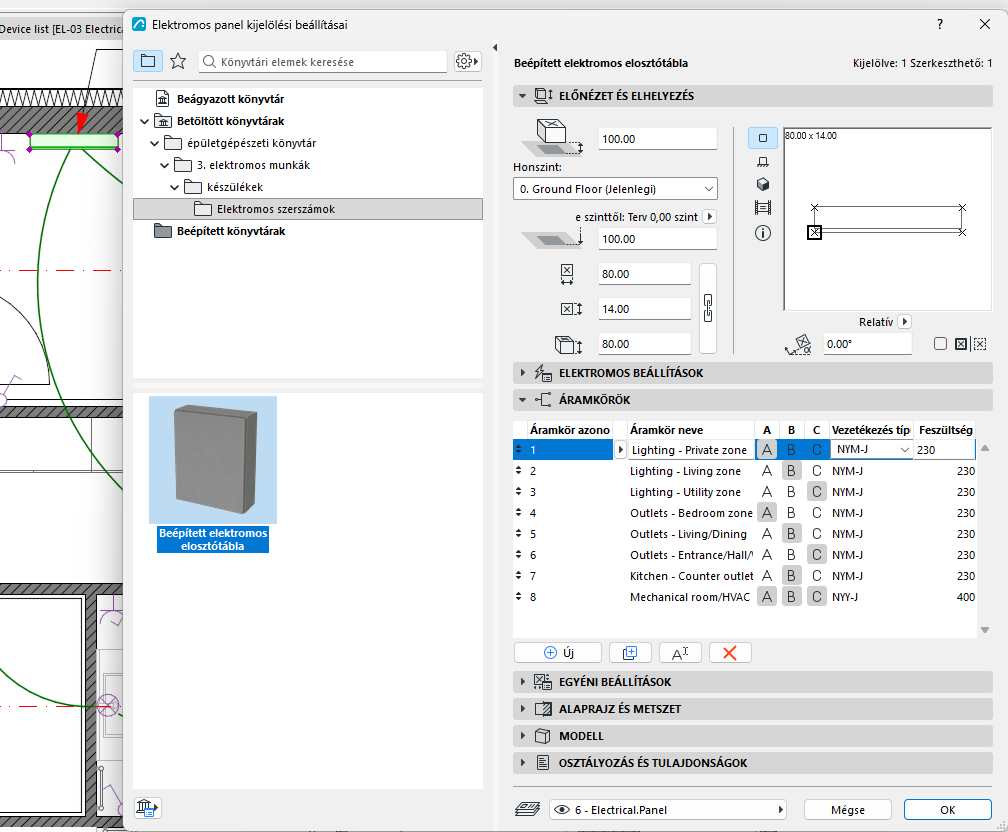Open the 6 - Electrical.Panel layer dropdown
Viewport: 1008px width, 832px height.
tap(669, 810)
